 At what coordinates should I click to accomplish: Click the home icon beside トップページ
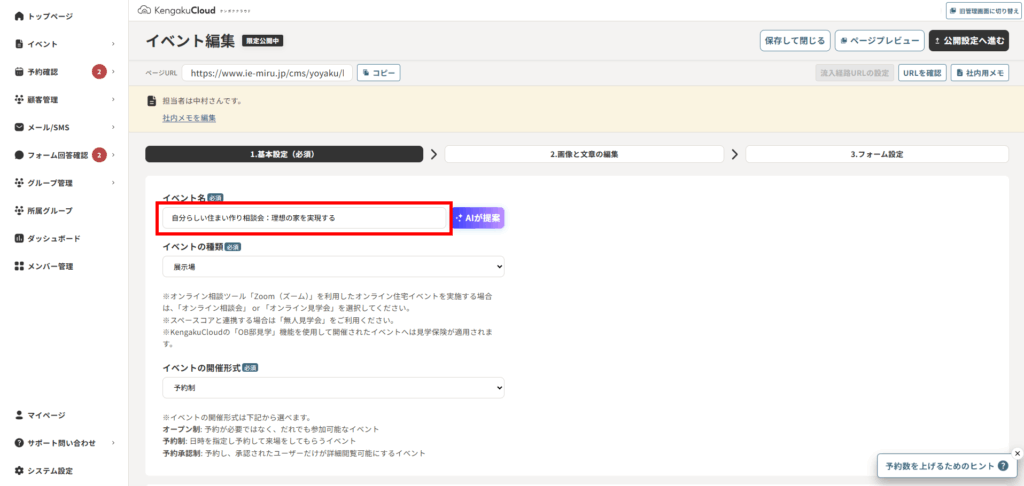pyautogui.click(x=19, y=17)
